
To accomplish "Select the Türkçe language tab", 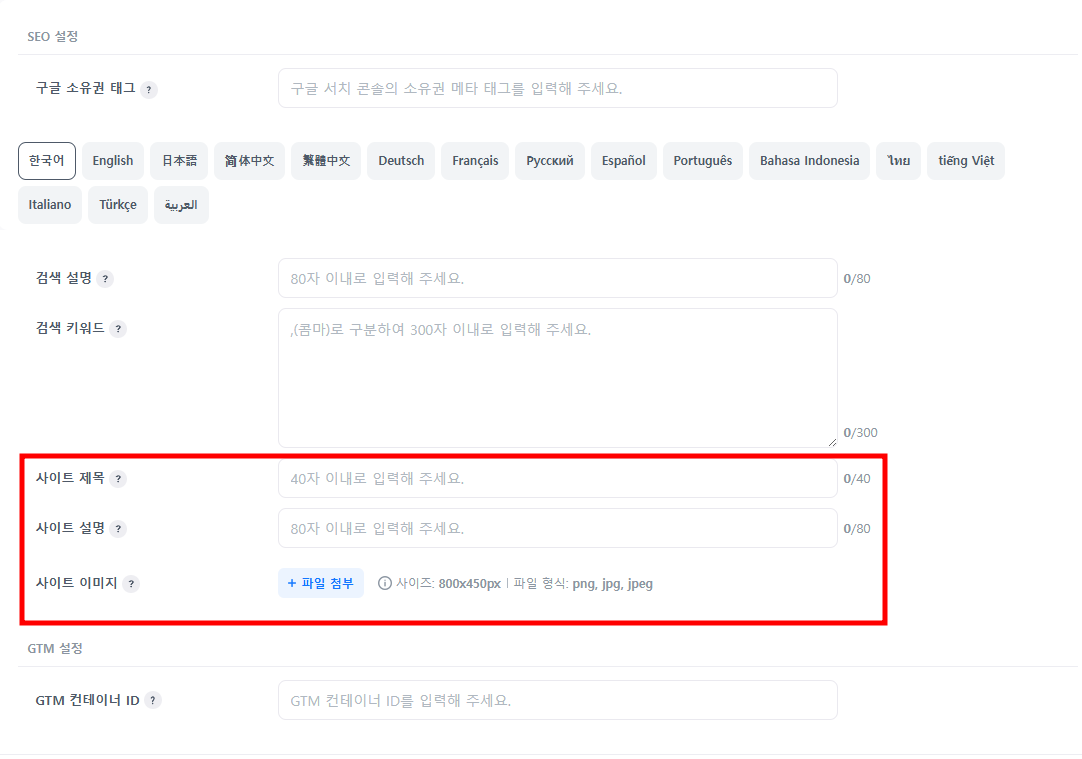I will pos(118,205).
